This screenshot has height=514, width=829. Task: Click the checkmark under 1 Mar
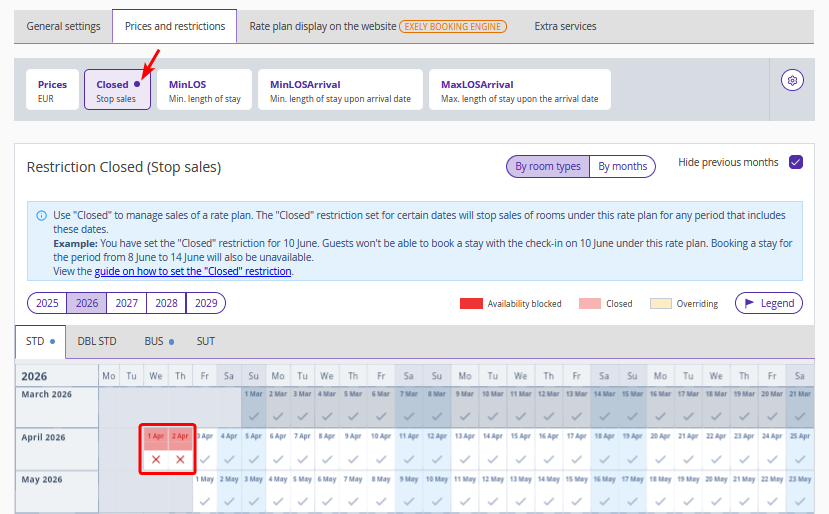[x=254, y=416]
